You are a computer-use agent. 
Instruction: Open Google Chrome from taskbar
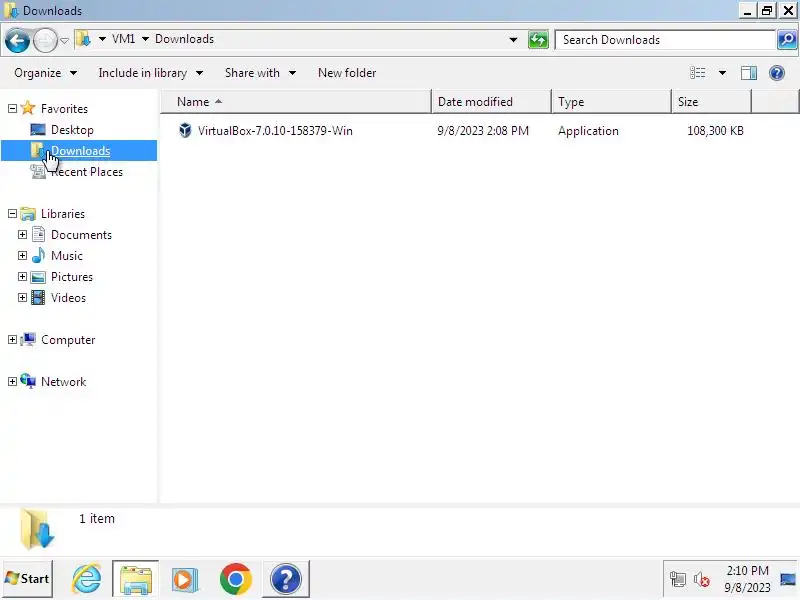pos(236,579)
